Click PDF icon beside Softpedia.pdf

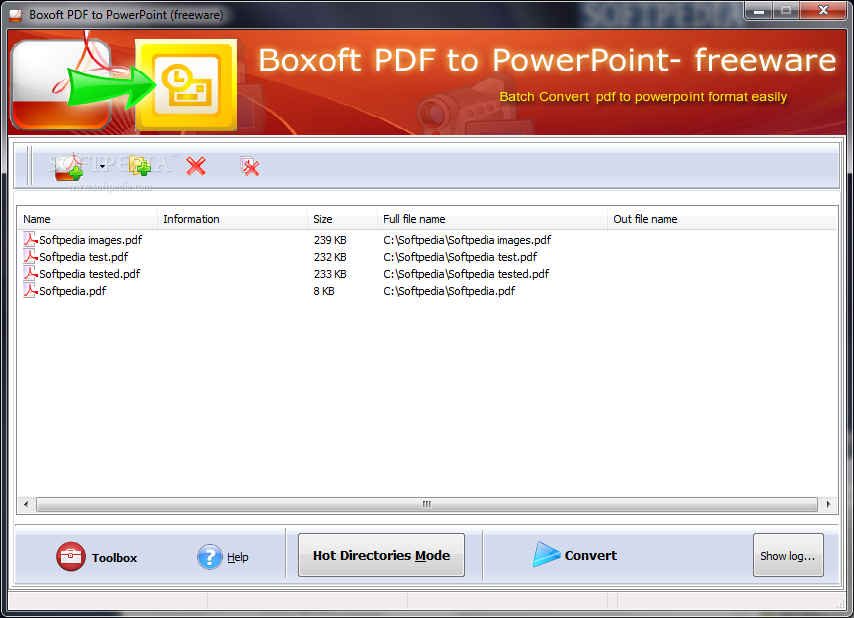click(x=30, y=290)
